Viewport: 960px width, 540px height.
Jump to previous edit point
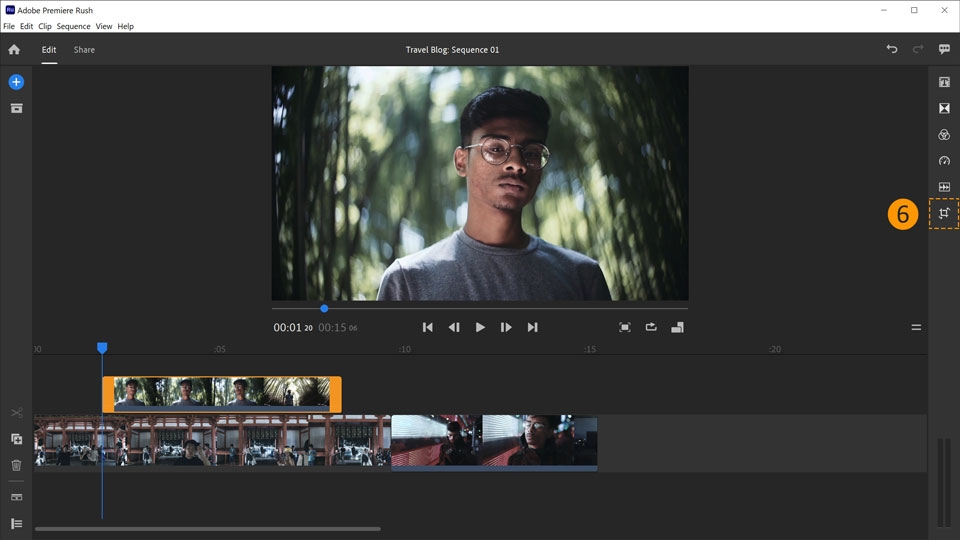tap(427, 328)
